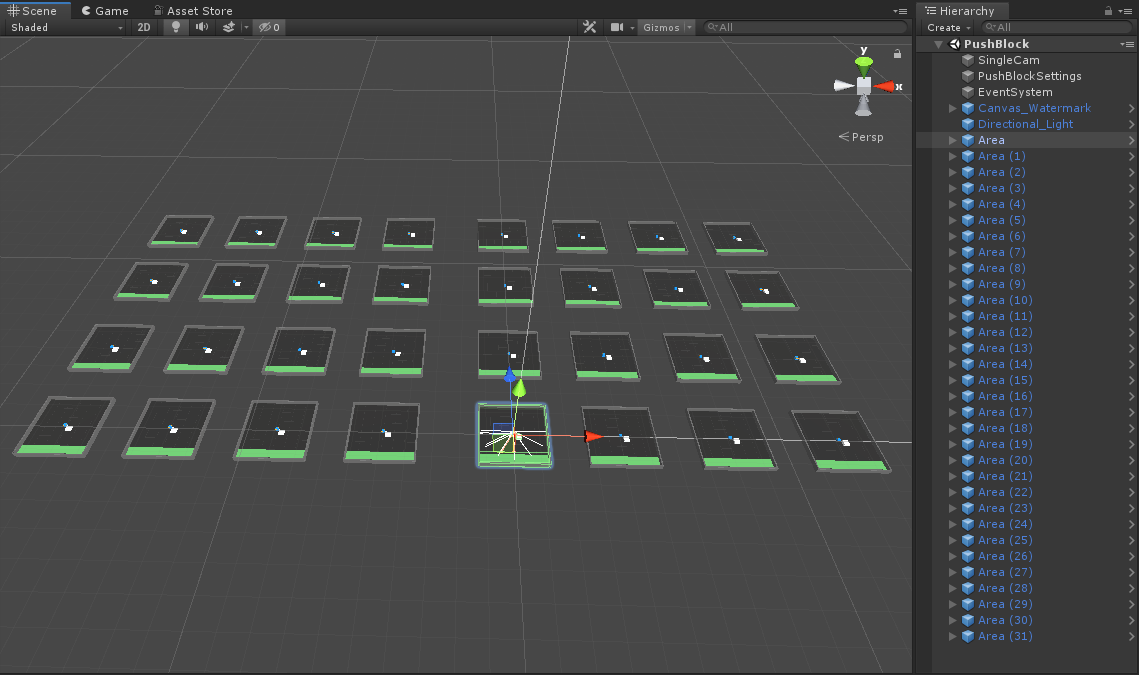This screenshot has height=675, width=1139.
Task: Select Area (15) in Hierarchy
Action: pyautogui.click(x=1005, y=380)
